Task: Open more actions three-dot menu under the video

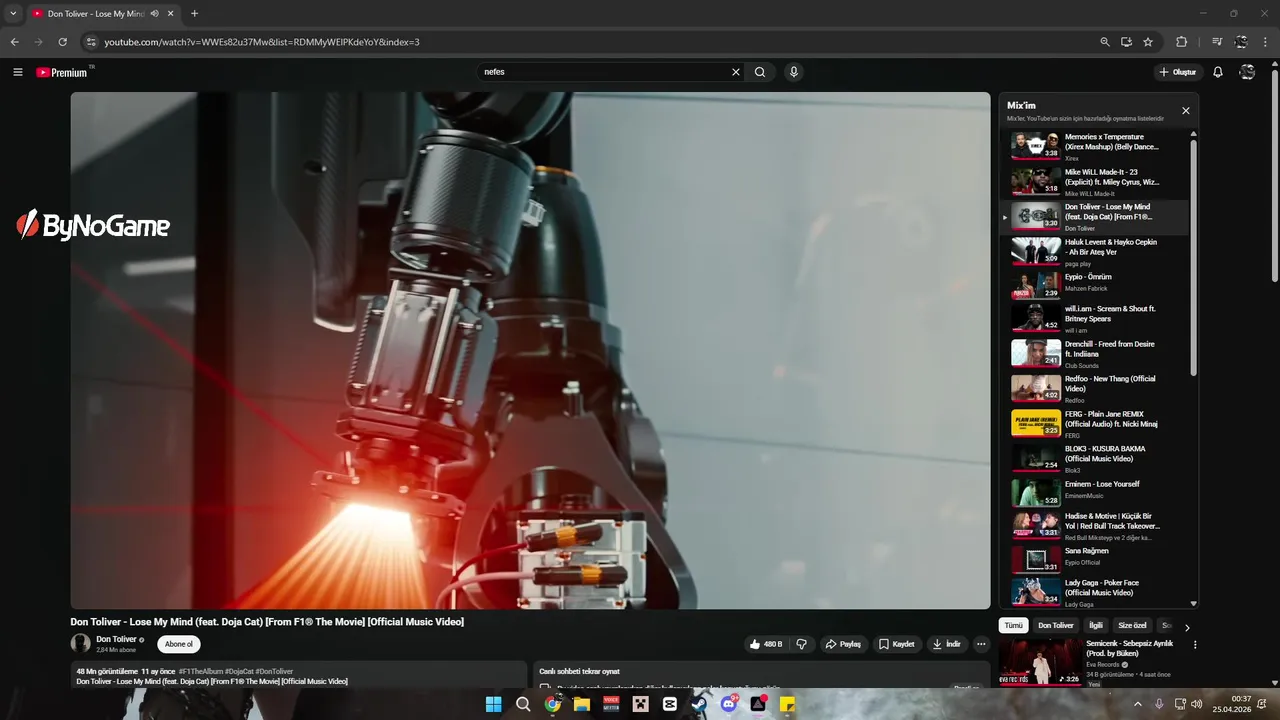Action: (x=981, y=644)
